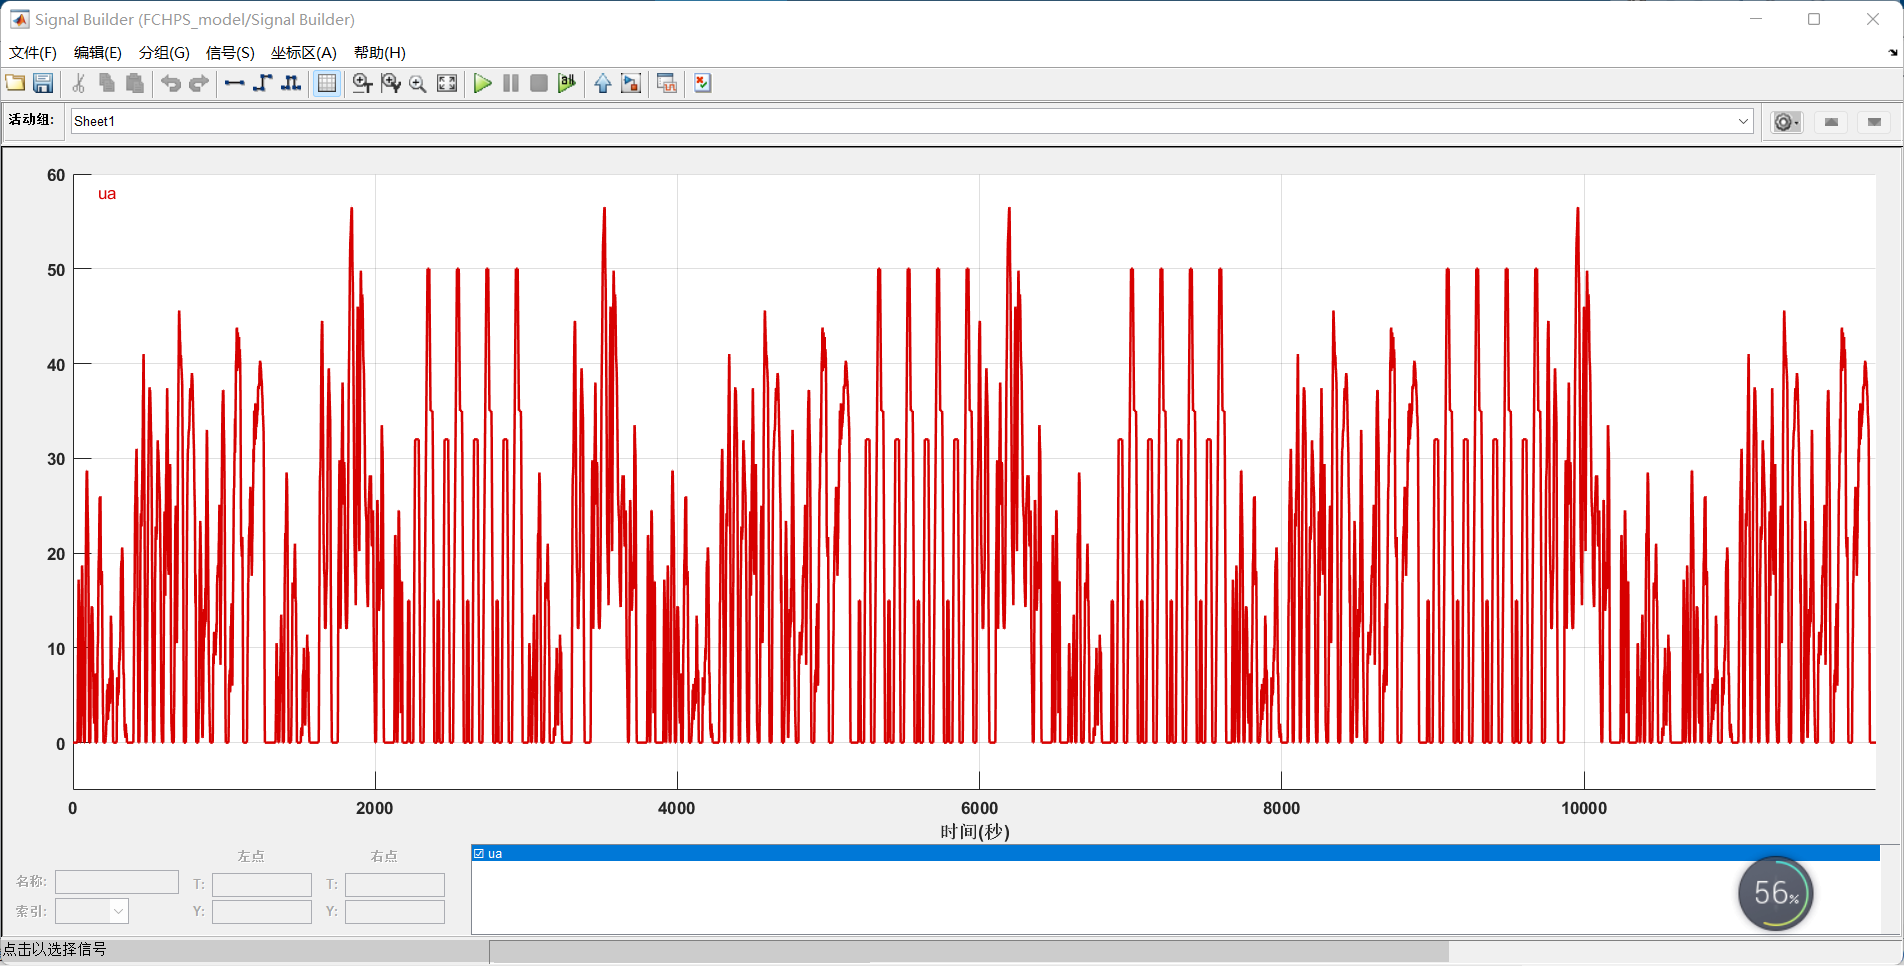Add a constant signal from toolbar
The width and height of the screenshot is (1904, 966).
[x=234, y=83]
